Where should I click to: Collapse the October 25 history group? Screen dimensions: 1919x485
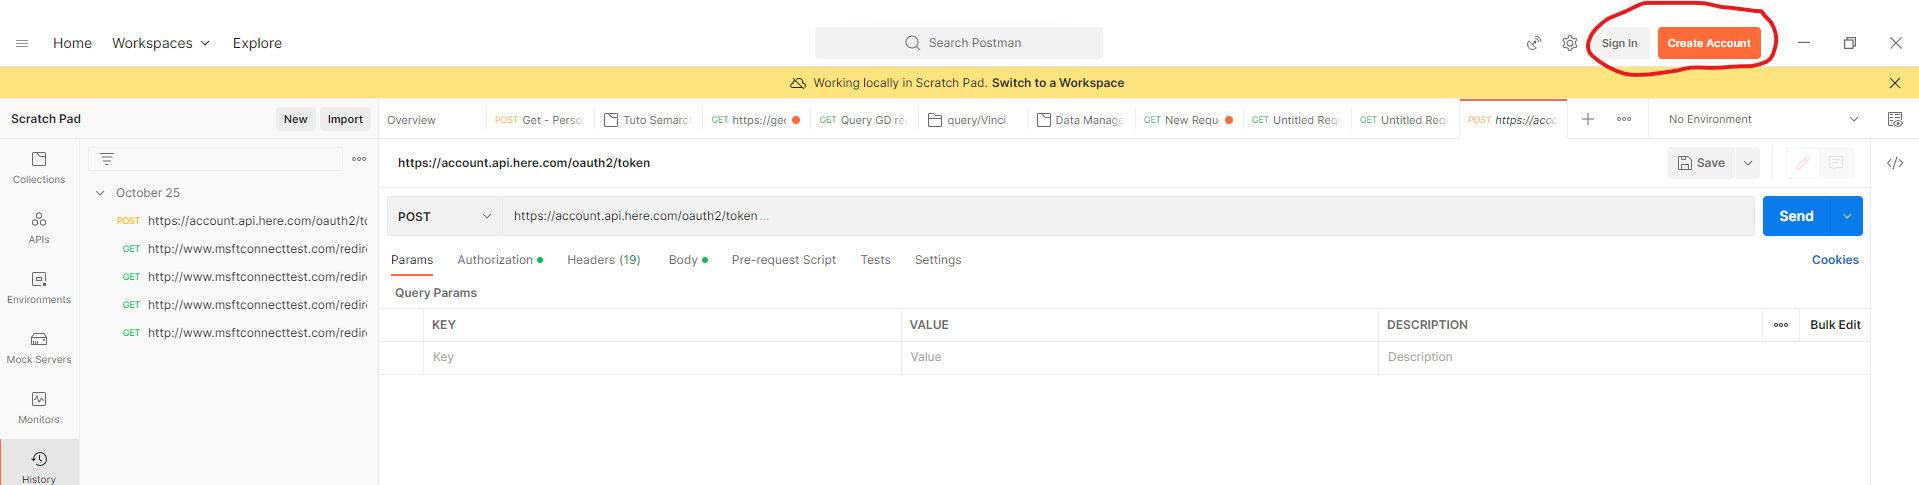tap(100, 193)
